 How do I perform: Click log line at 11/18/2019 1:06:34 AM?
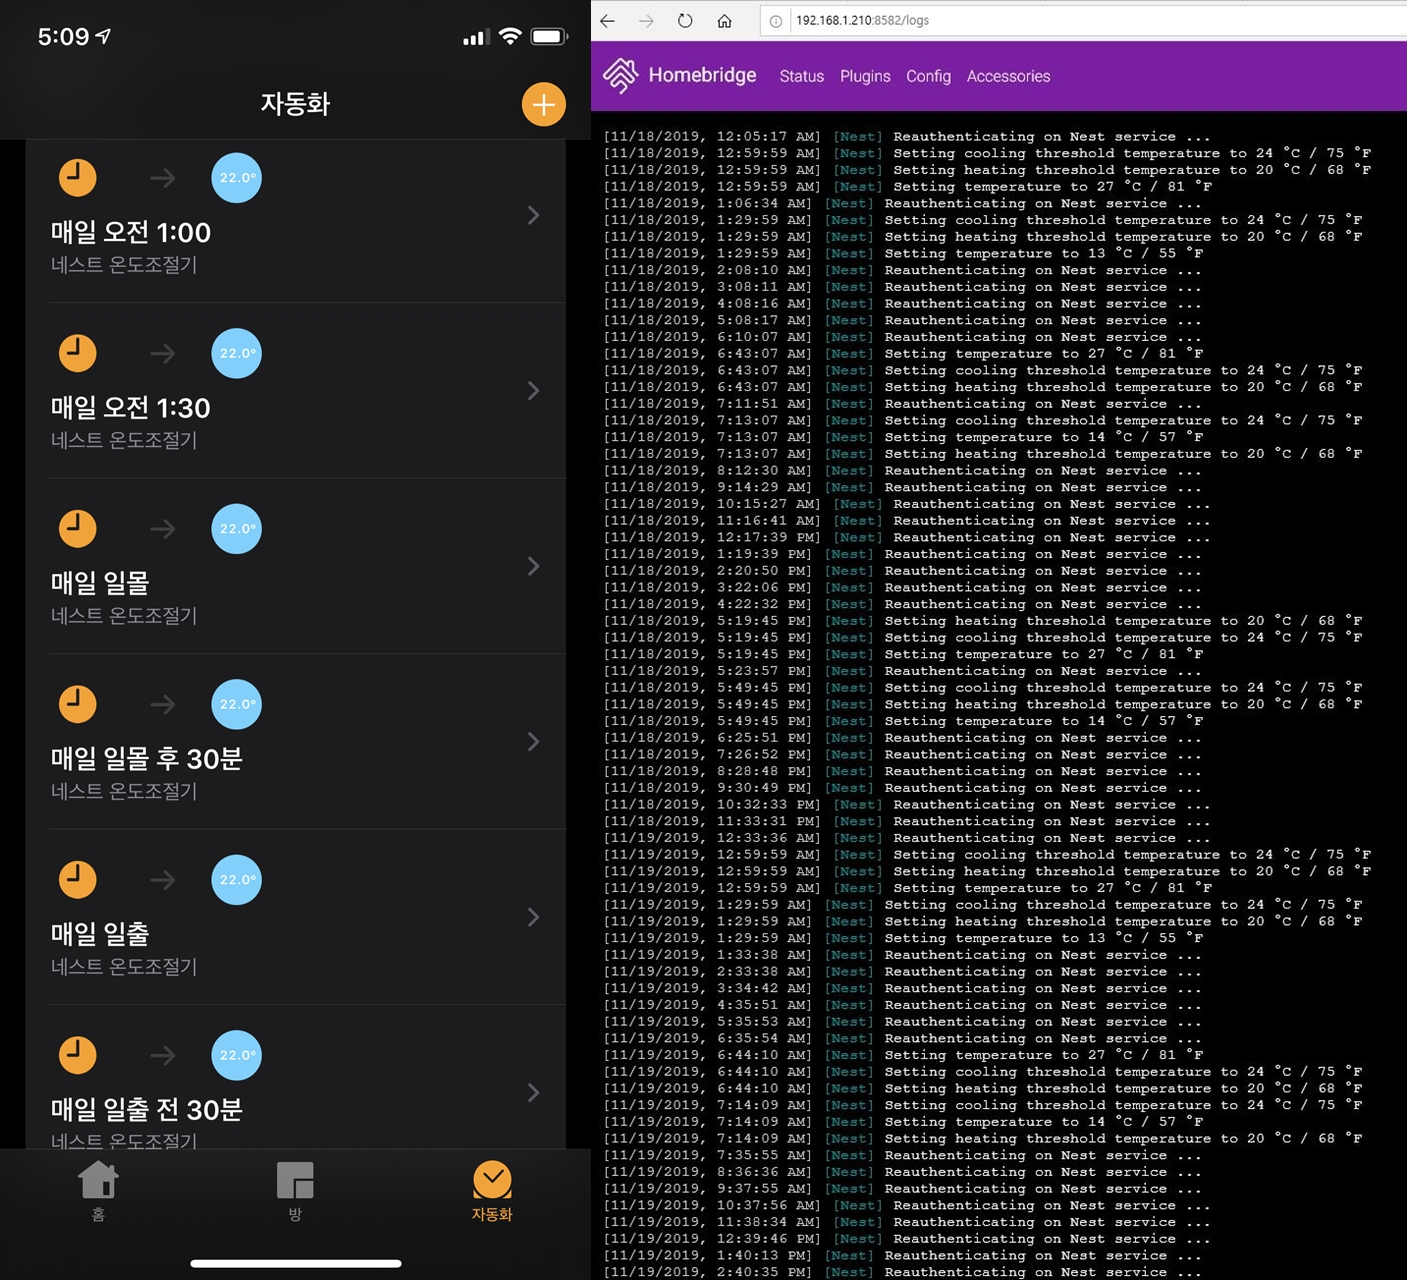point(903,203)
